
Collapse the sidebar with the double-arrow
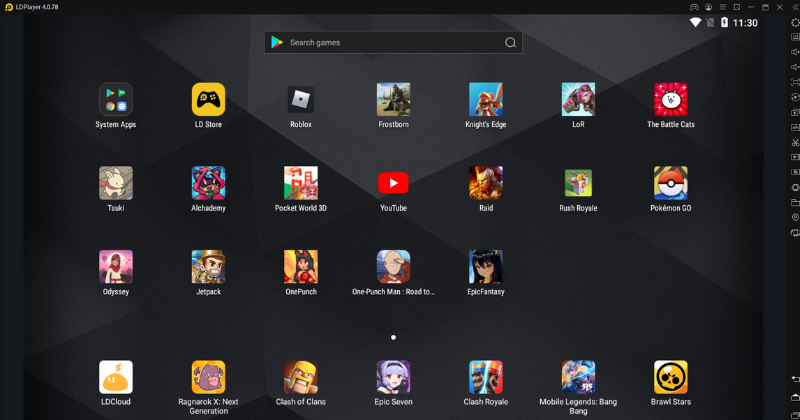(x=795, y=7)
